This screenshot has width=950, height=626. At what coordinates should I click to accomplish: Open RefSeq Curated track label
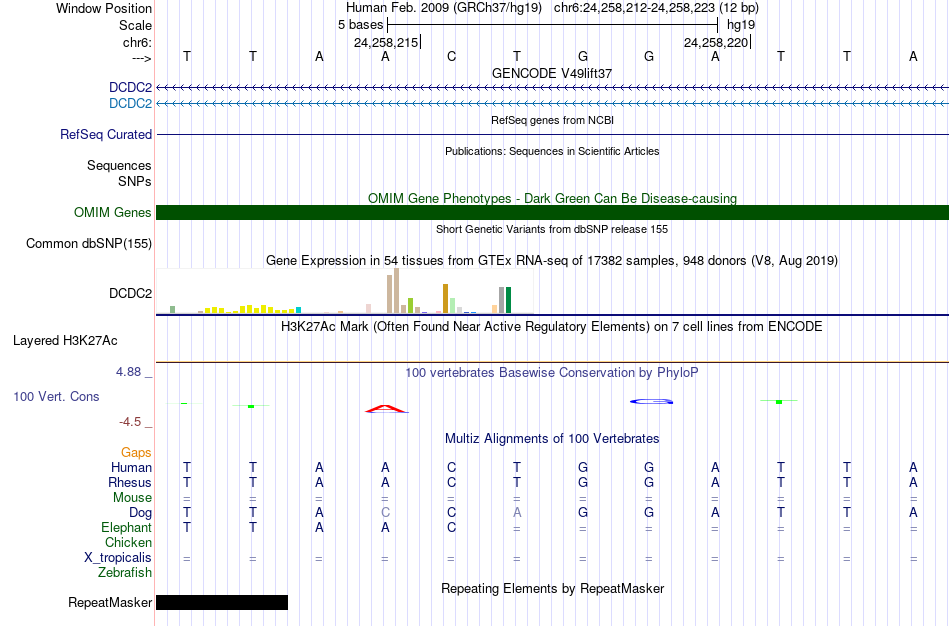(106, 135)
